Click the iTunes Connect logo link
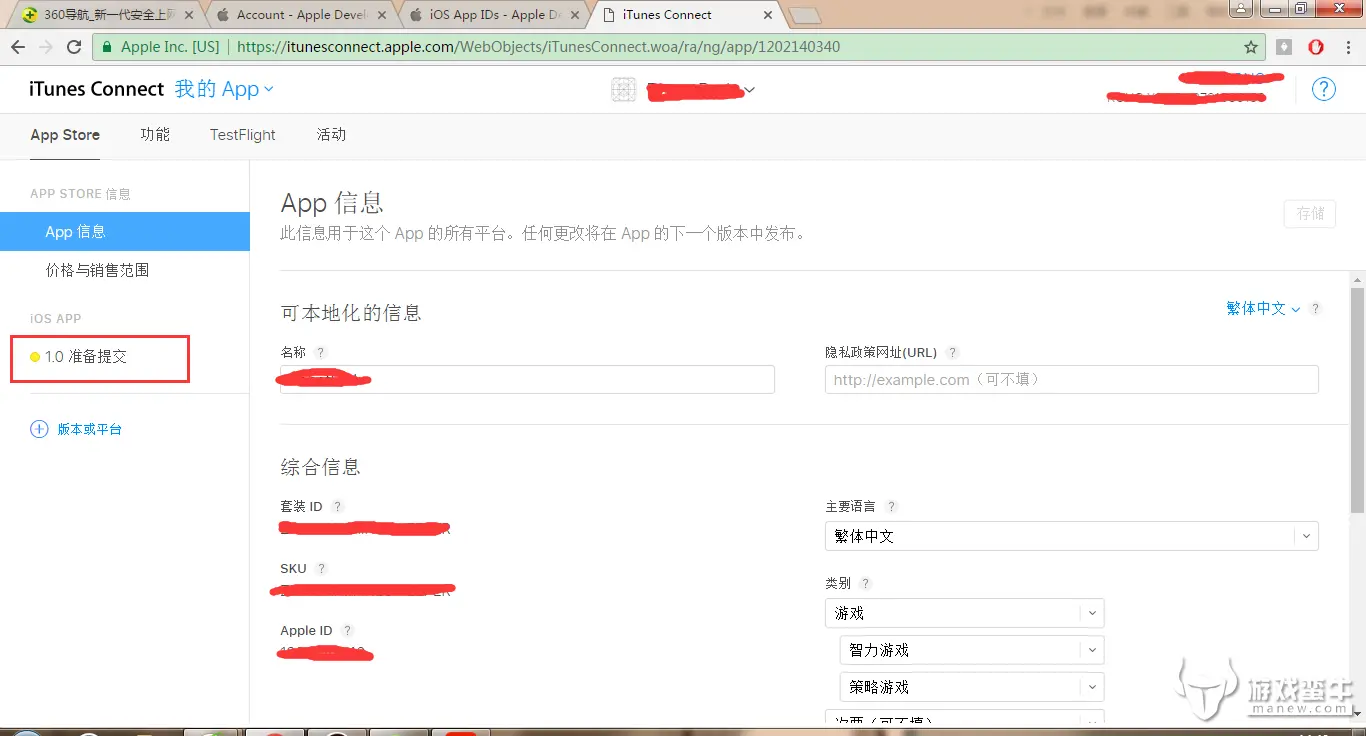This screenshot has width=1366, height=736. coord(97,89)
